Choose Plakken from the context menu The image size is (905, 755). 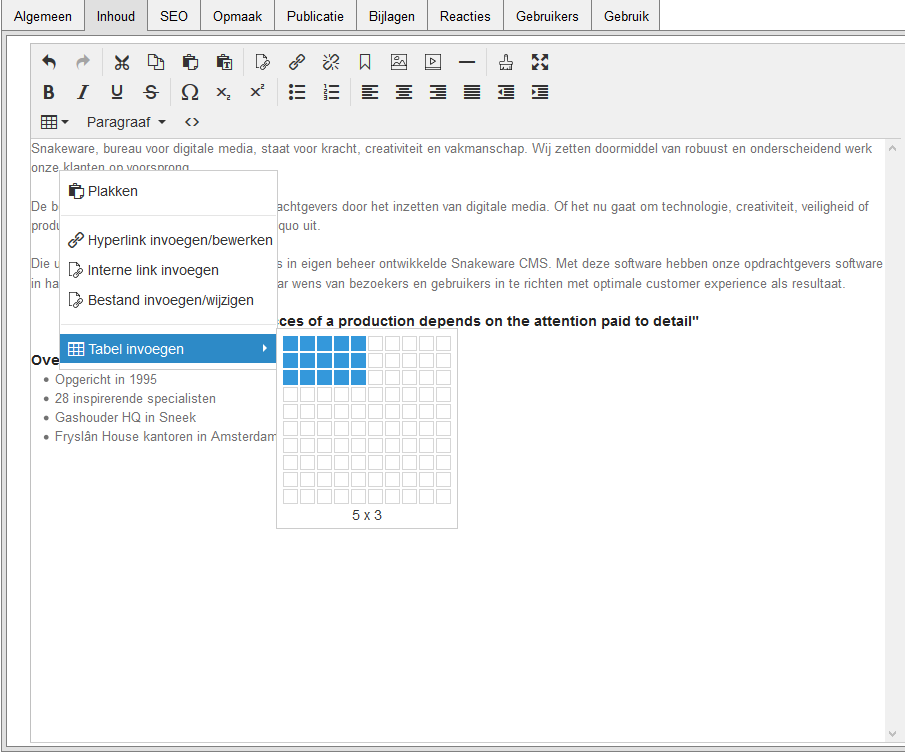coord(113,191)
